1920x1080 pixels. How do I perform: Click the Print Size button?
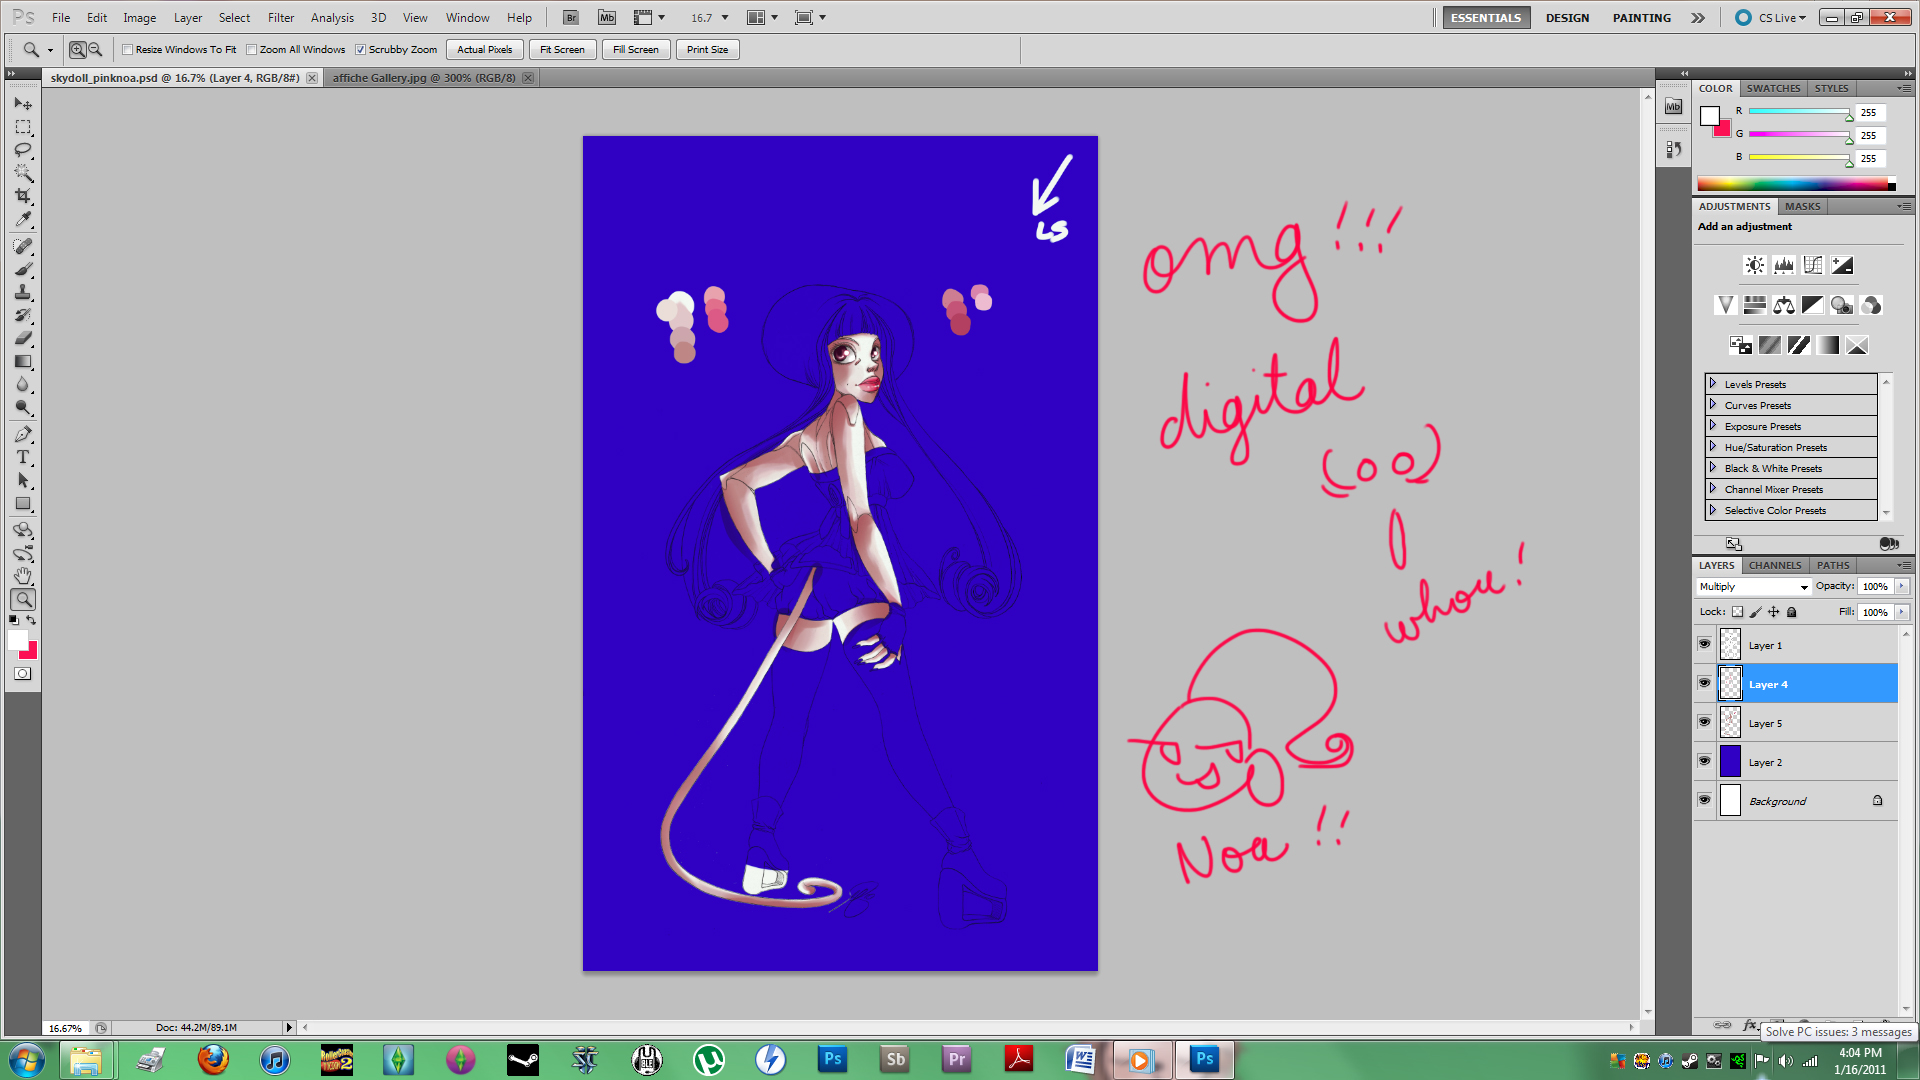(x=708, y=49)
